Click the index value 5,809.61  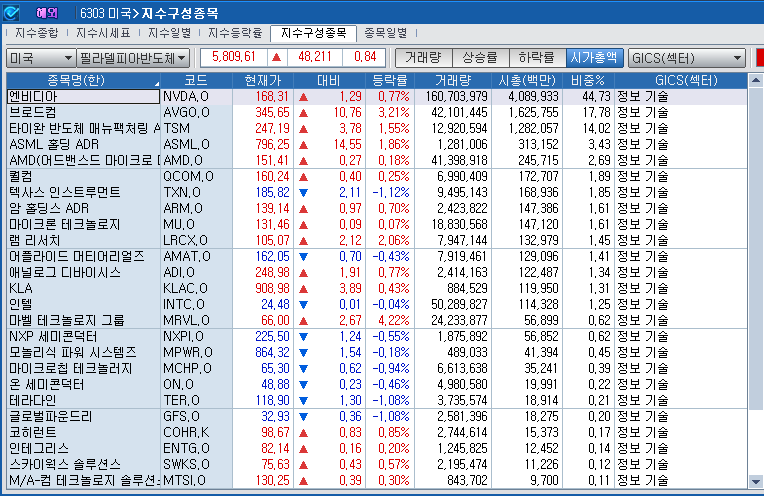click(234, 57)
